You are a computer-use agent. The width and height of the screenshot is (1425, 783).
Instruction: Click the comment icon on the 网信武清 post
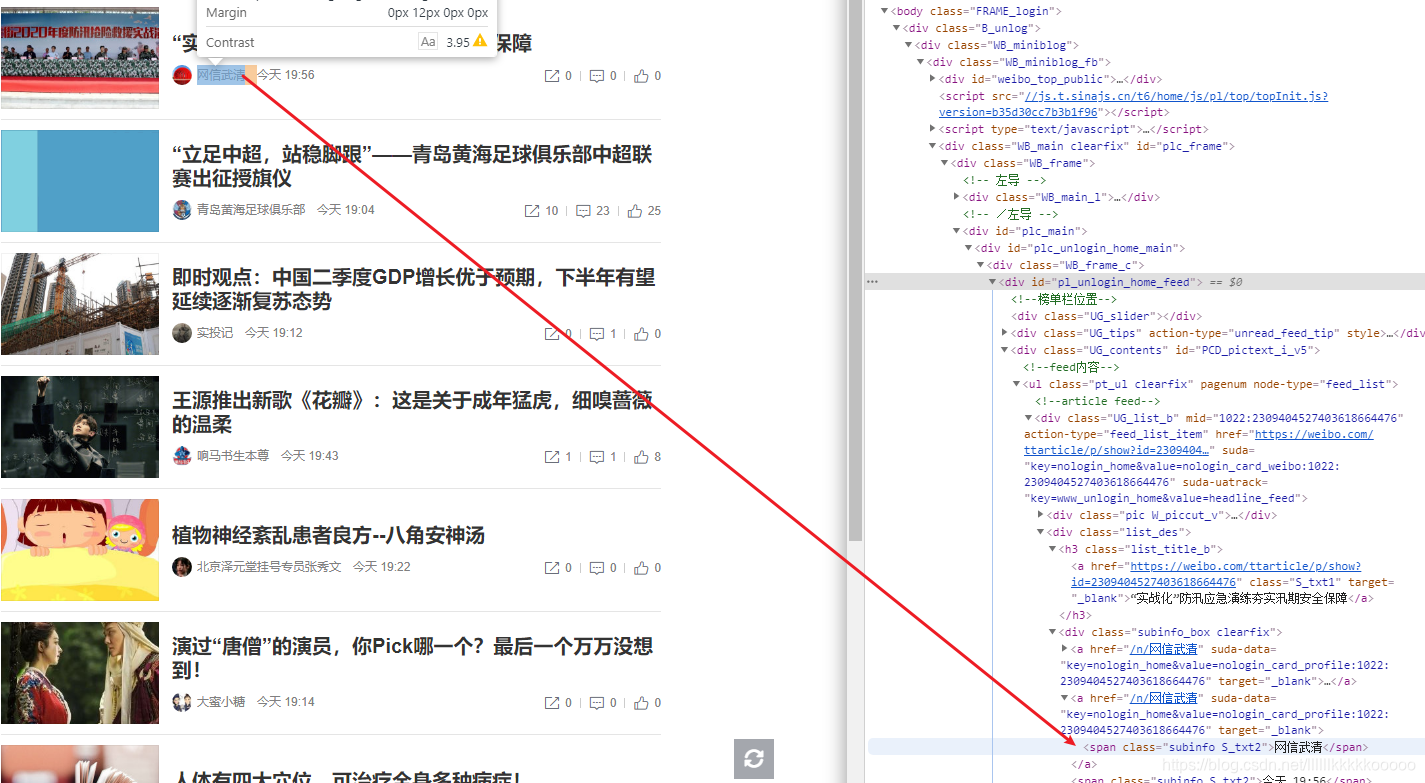[597, 76]
